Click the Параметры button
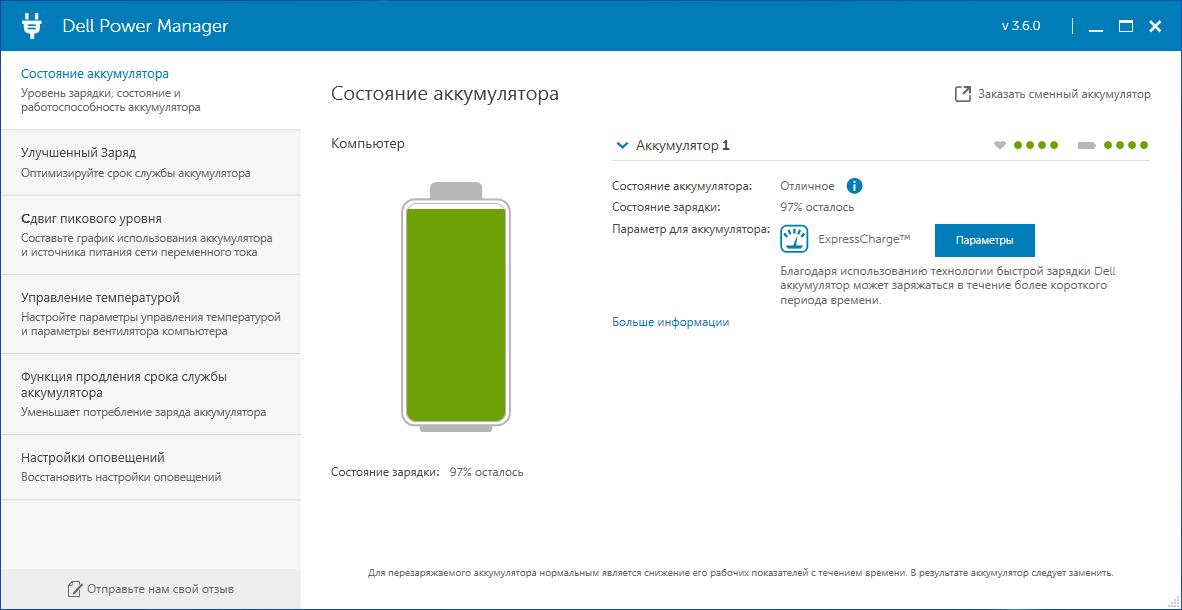 [984, 241]
